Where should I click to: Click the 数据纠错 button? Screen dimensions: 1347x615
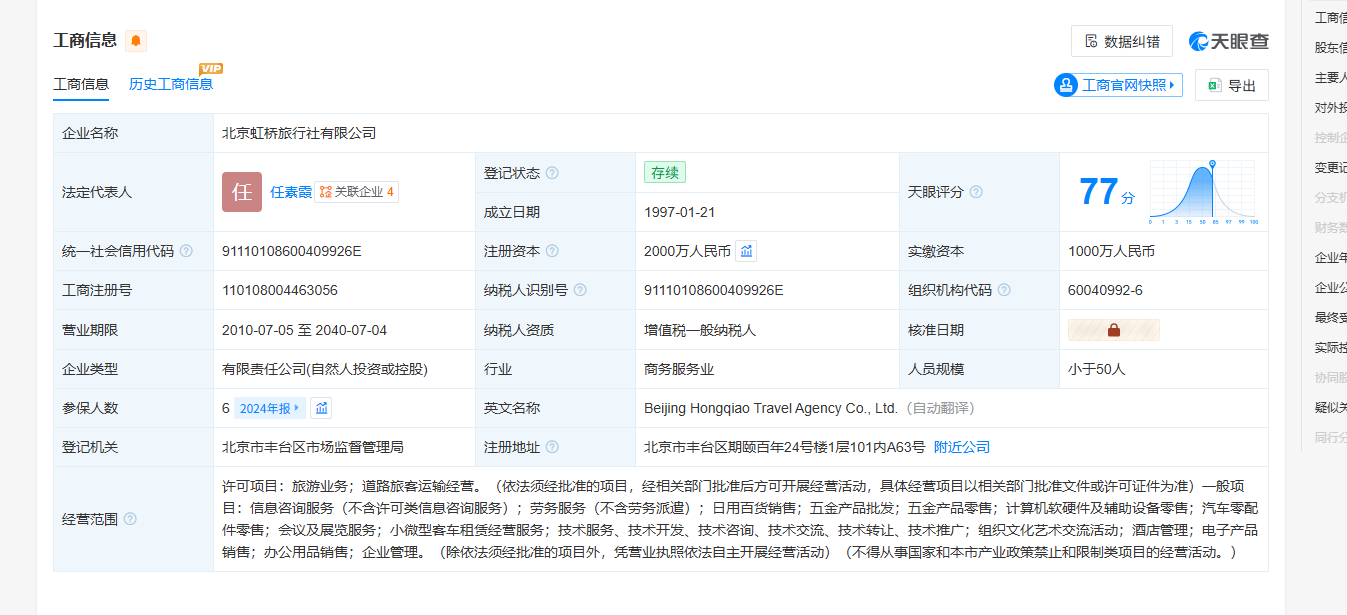[1122, 41]
